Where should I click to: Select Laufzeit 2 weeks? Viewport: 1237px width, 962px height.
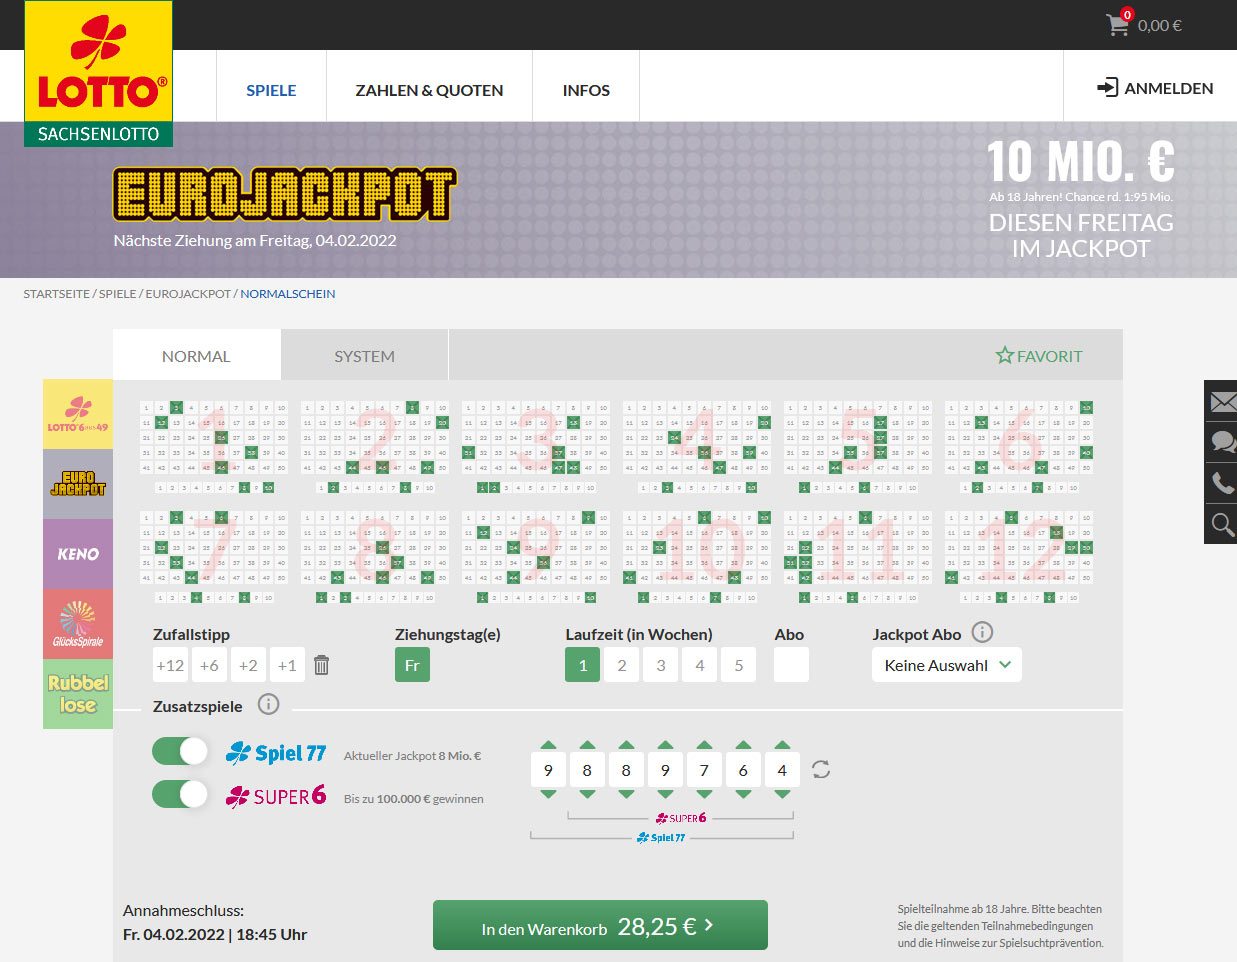(x=622, y=665)
